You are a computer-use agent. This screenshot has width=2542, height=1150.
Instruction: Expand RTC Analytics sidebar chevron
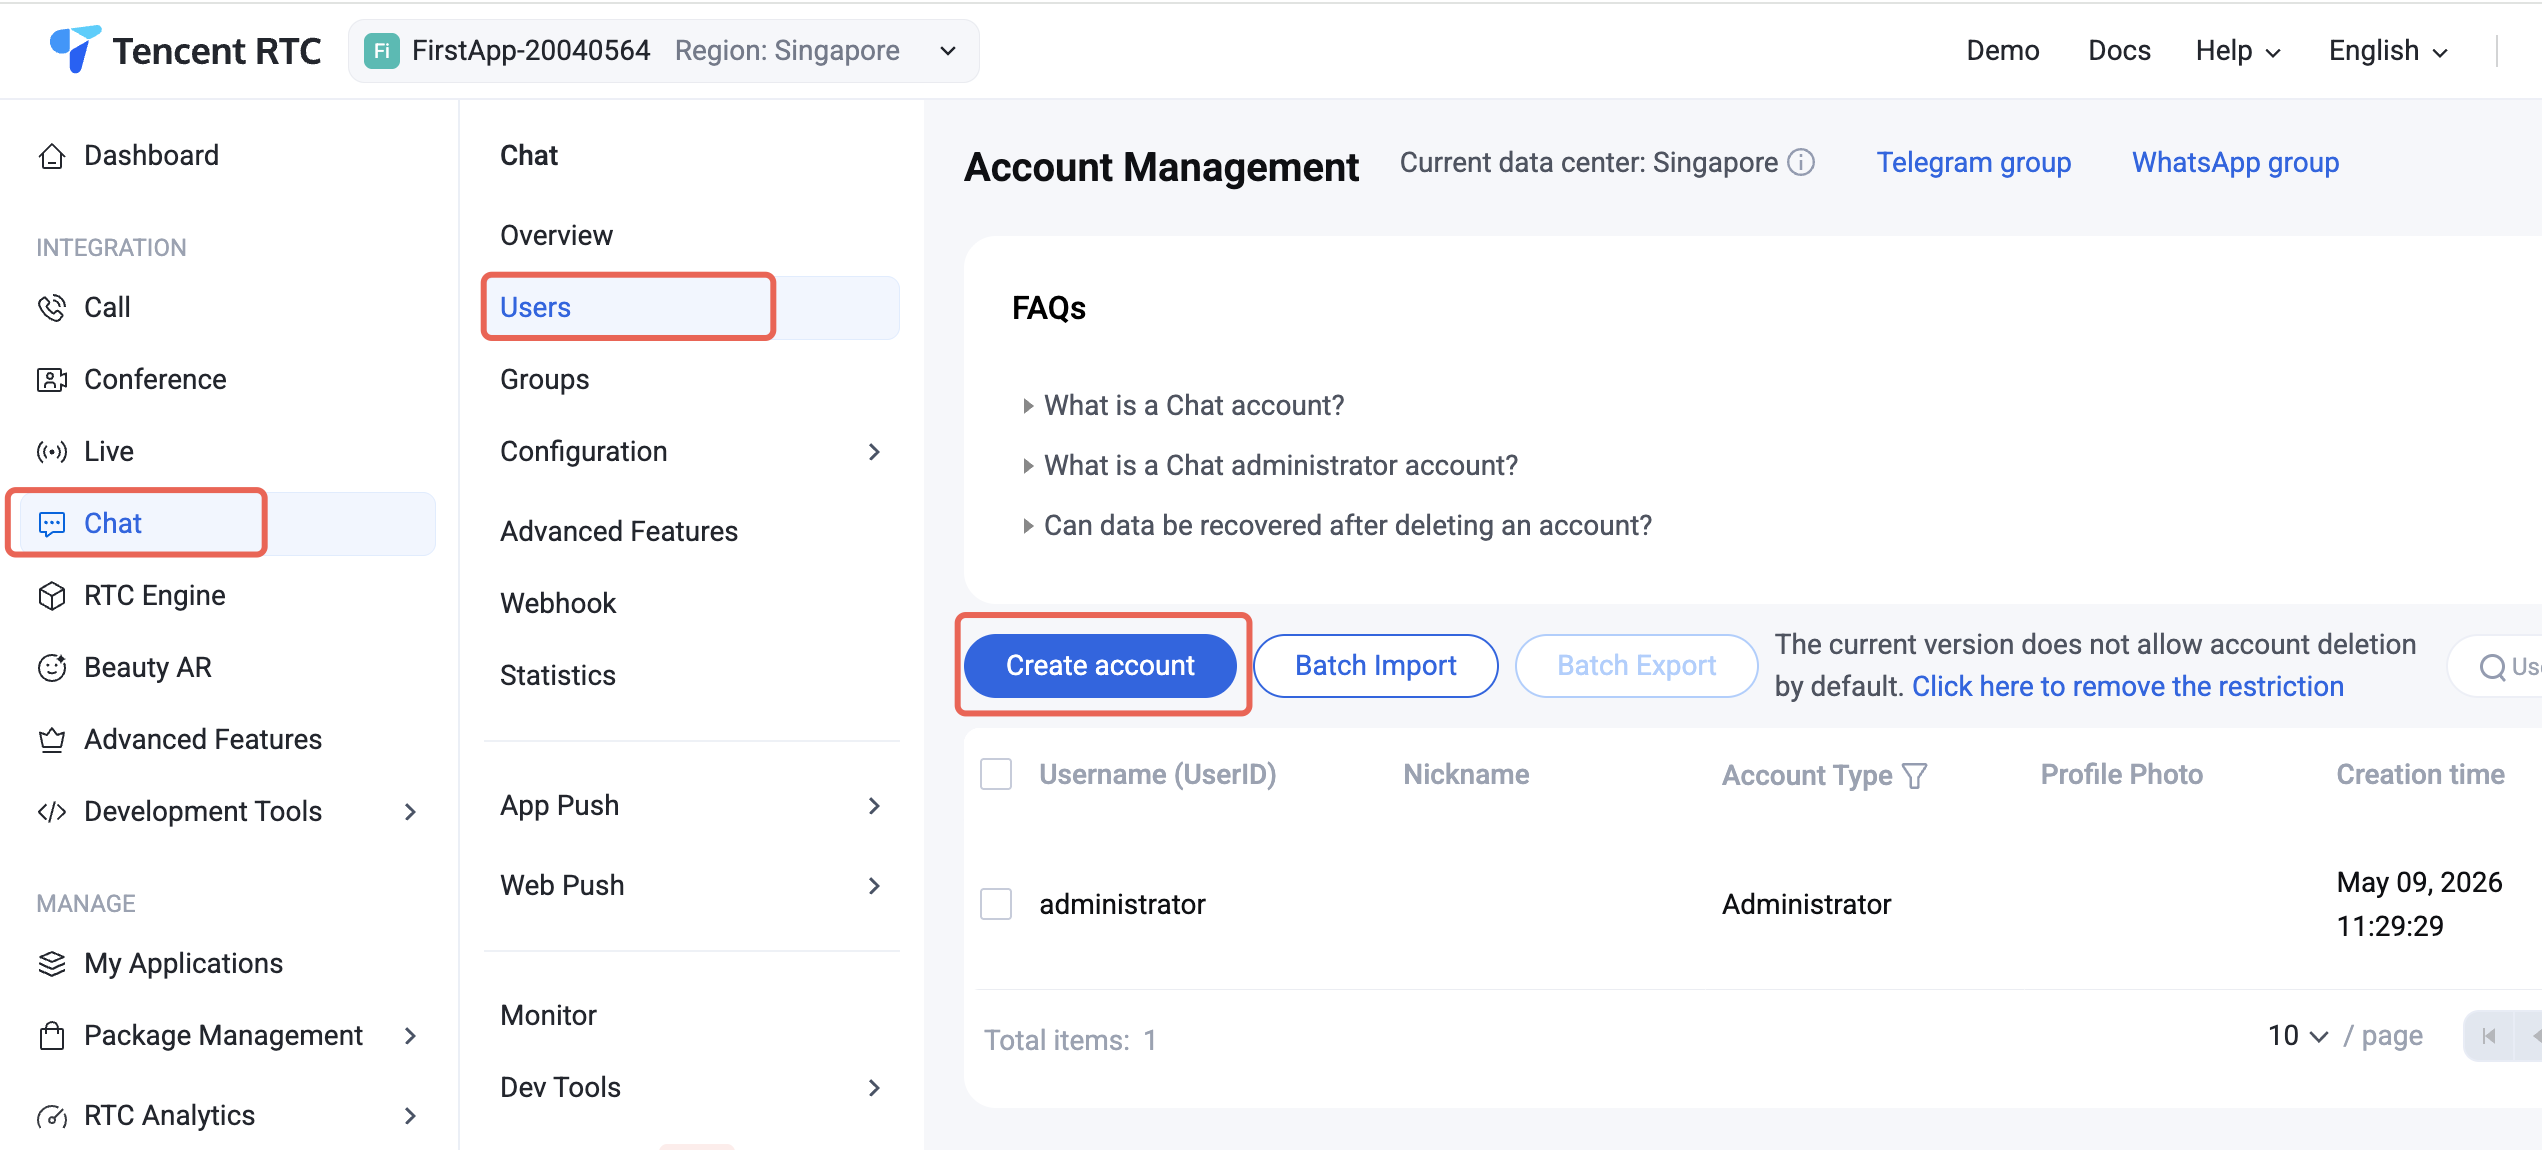[410, 1116]
